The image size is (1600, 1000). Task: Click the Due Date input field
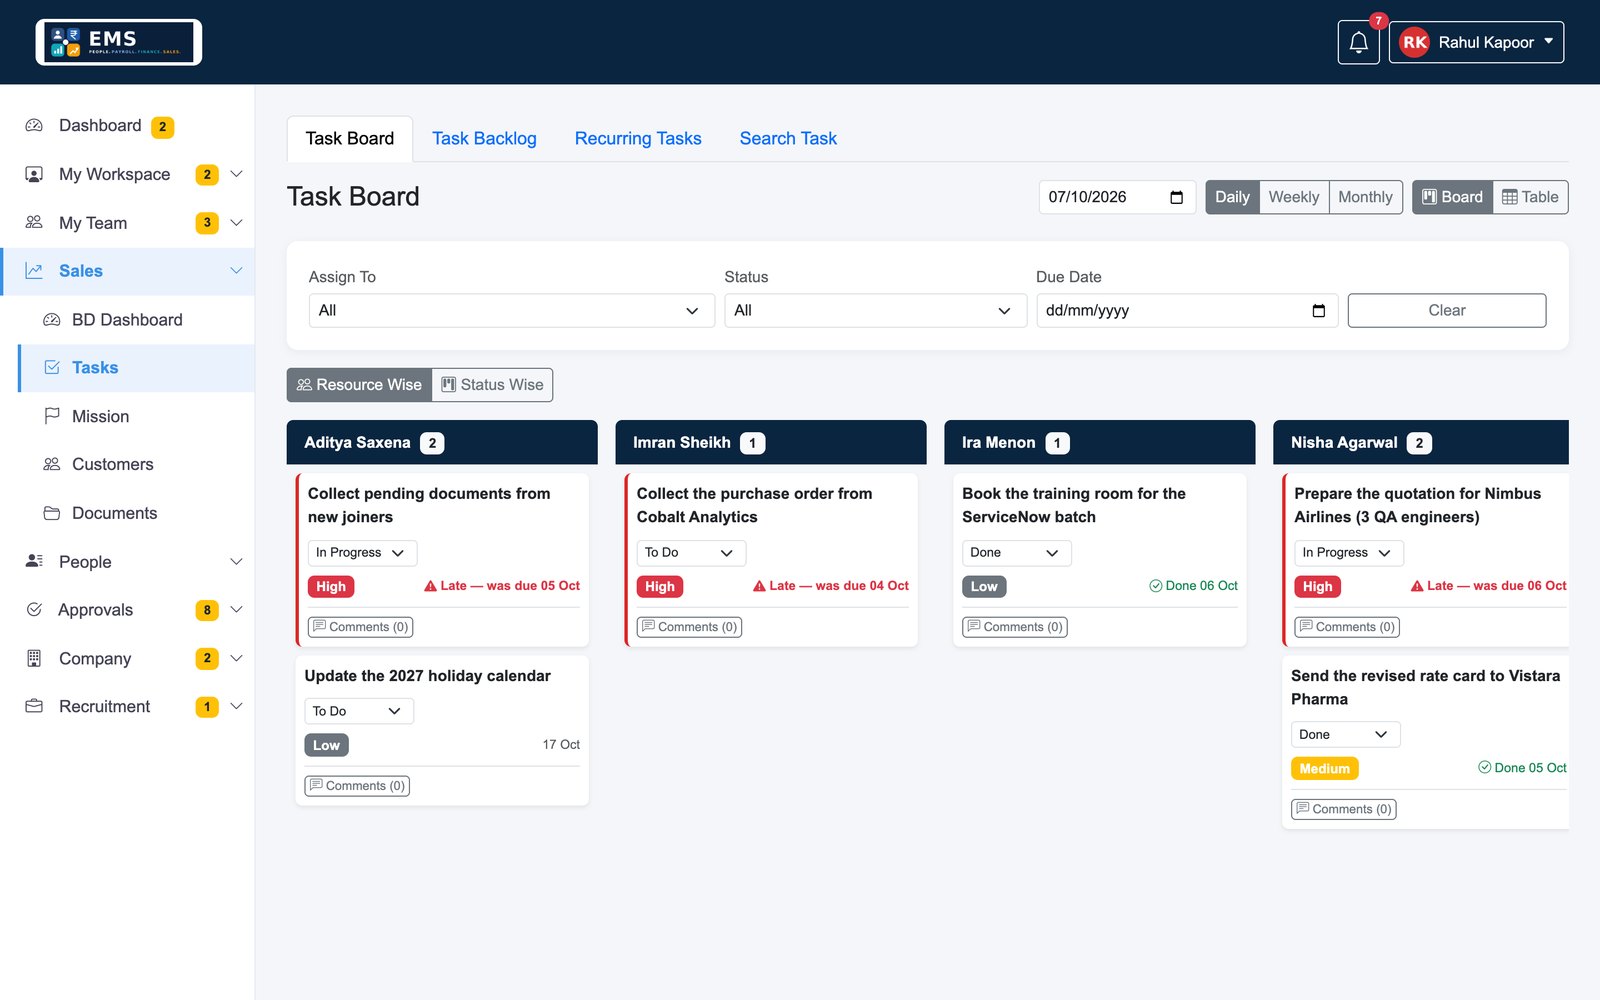(x=1187, y=311)
